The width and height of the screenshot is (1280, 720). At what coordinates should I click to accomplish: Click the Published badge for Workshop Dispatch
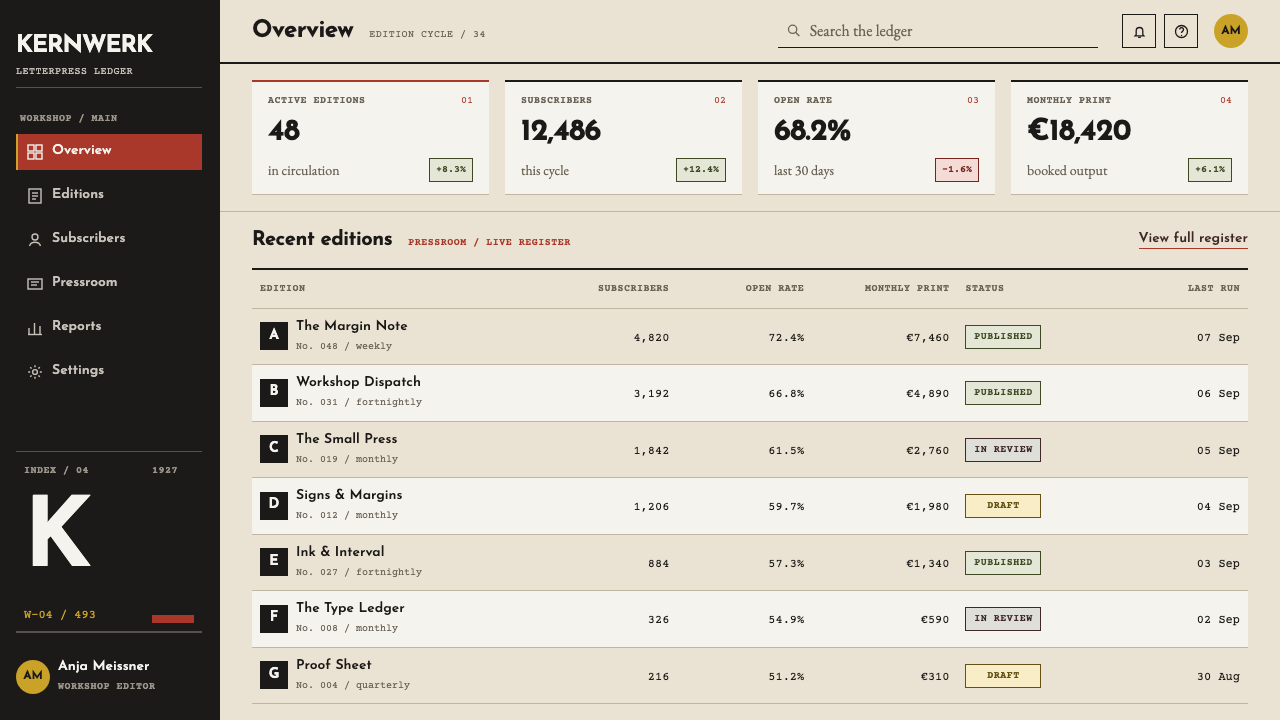coord(1003,393)
